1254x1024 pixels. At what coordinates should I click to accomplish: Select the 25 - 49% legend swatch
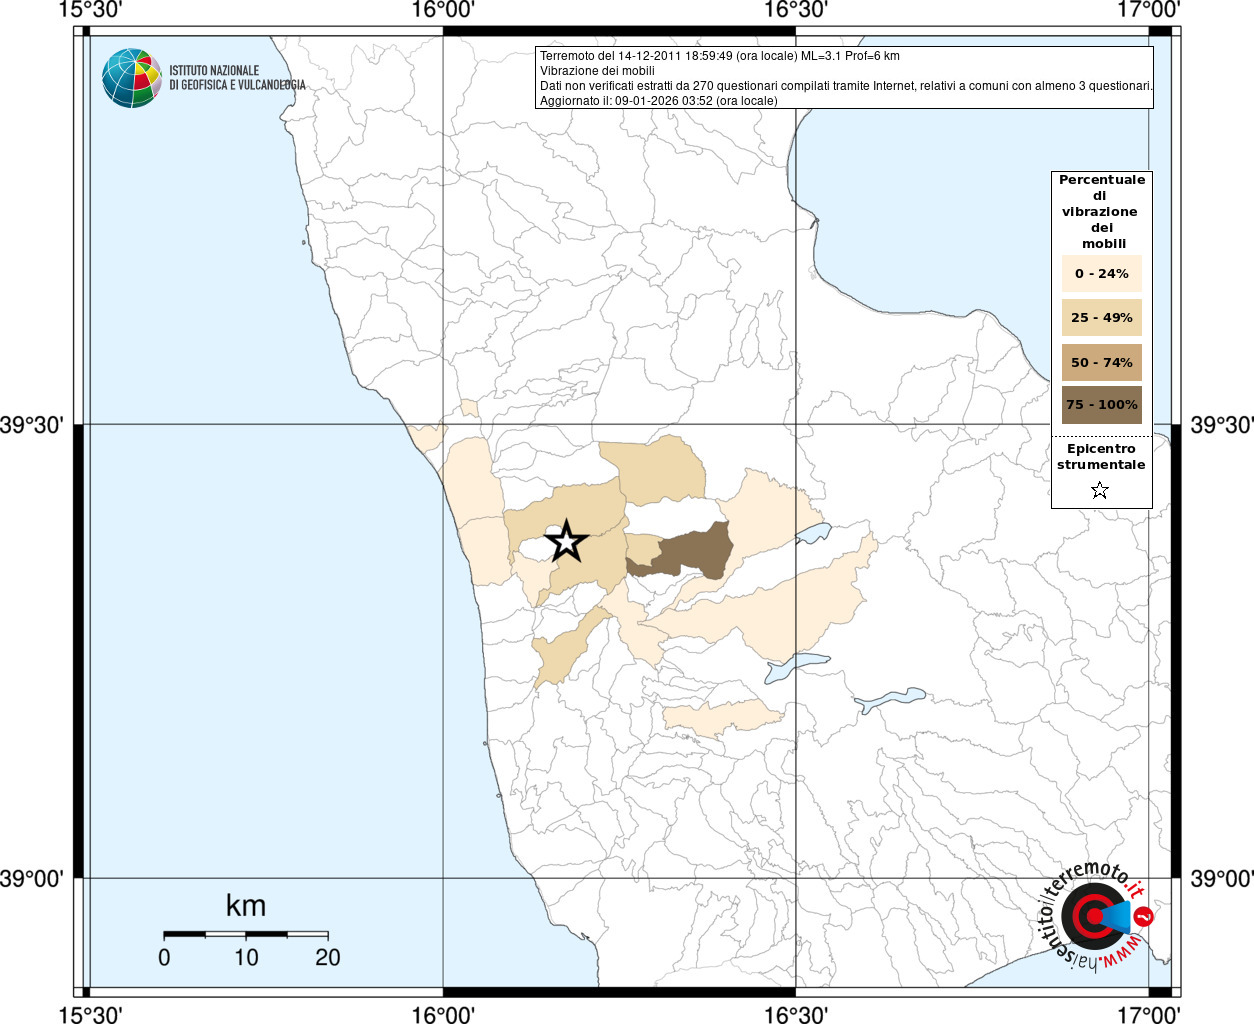point(1101,318)
